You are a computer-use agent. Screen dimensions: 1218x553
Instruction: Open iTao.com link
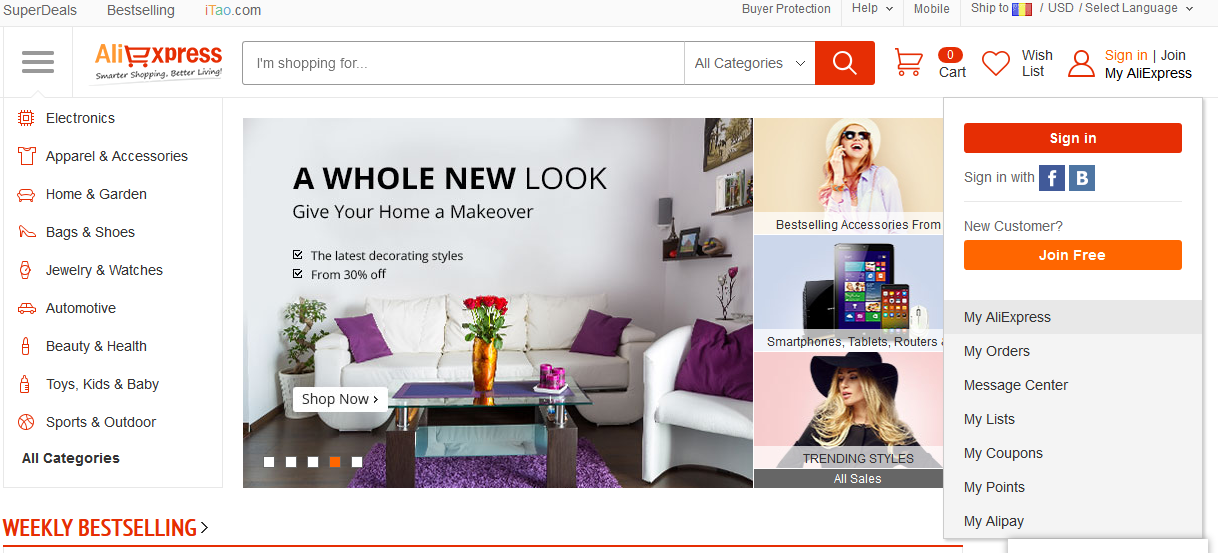233,10
